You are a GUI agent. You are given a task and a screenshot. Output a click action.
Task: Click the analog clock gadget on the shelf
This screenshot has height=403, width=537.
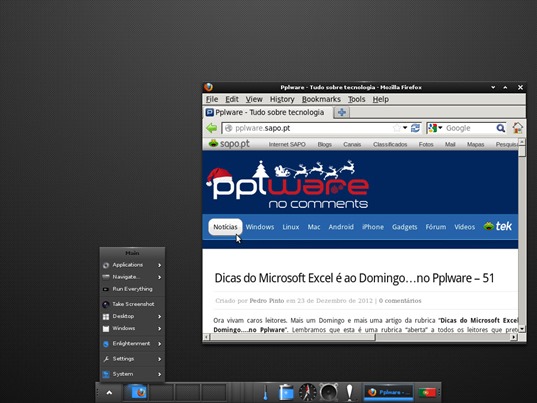308,392
